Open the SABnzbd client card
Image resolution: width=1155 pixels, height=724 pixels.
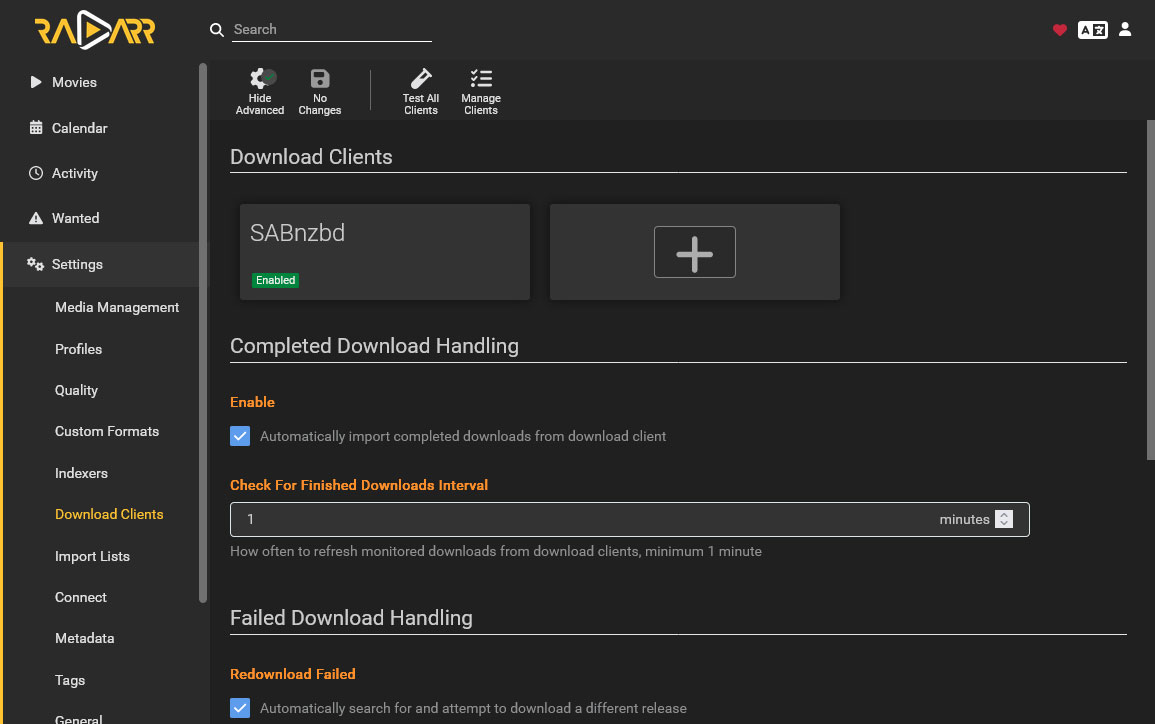point(385,252)
